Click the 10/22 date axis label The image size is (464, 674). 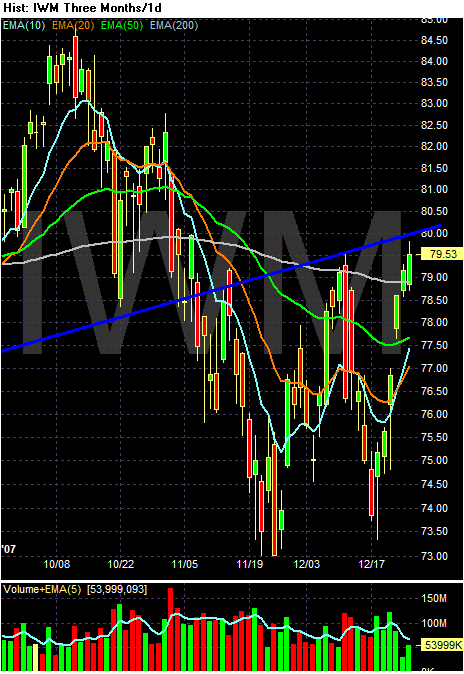120,564
